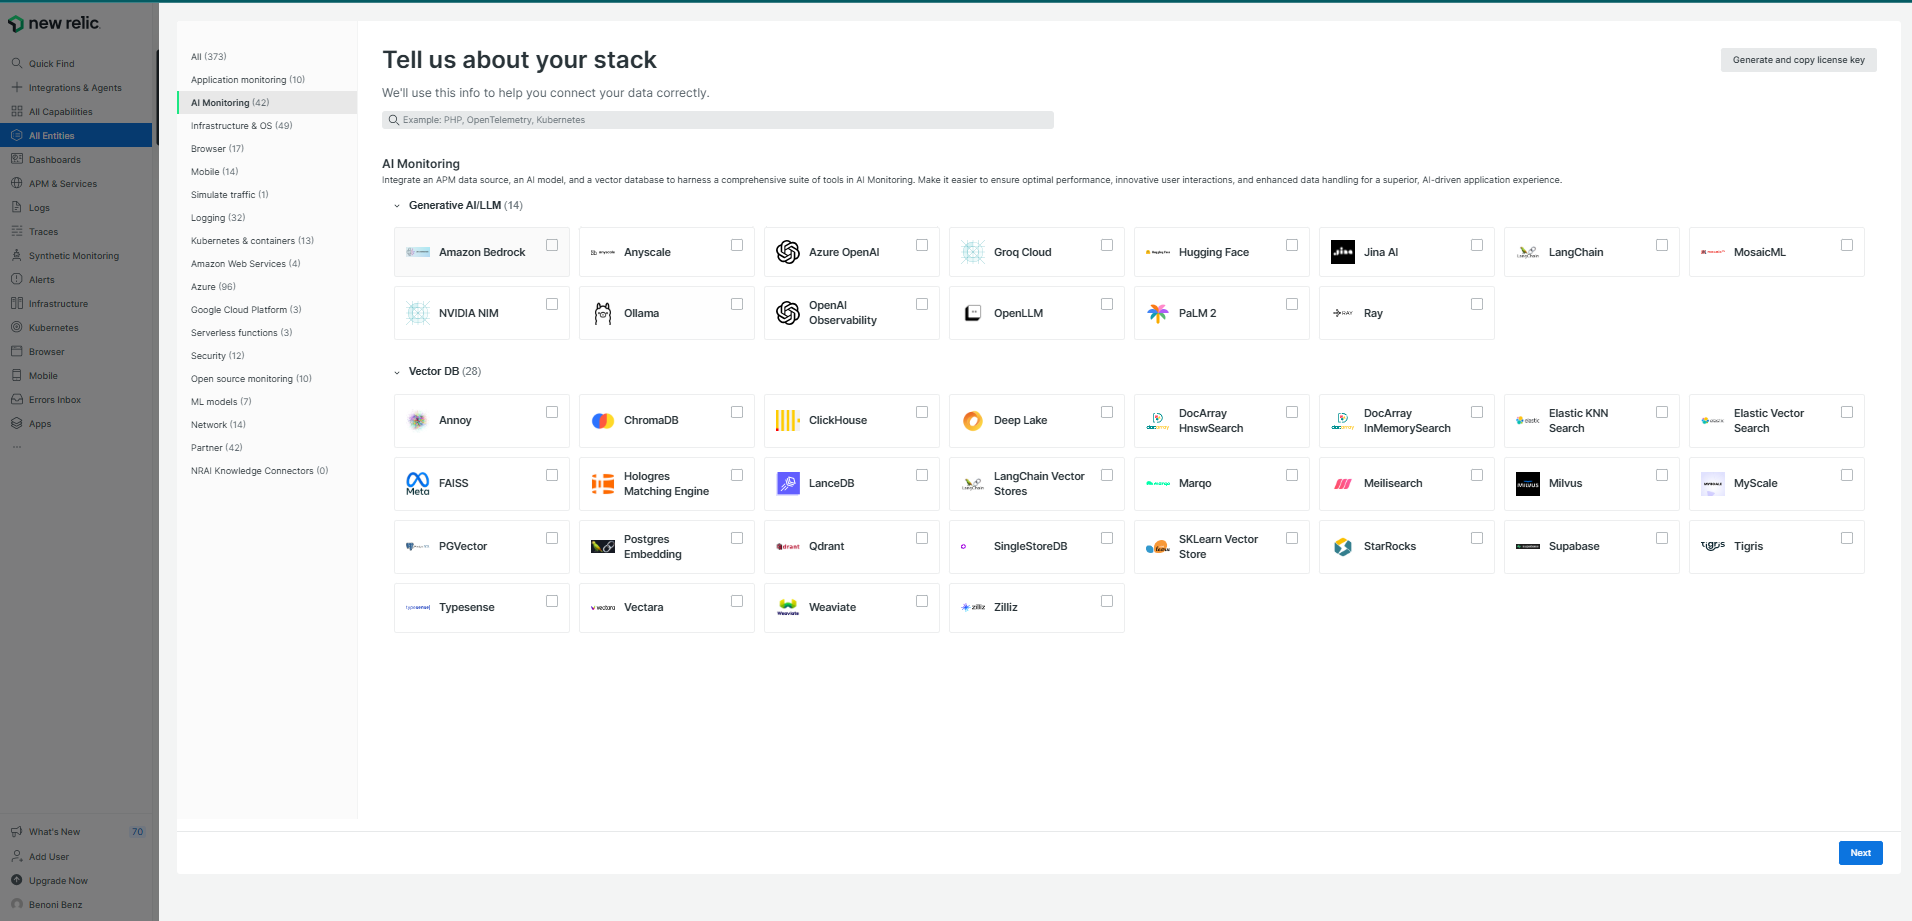The width and height of the screenshot is (1912, 921).
Task: Collapse the Vector DB section
Action: coord(397,372)
